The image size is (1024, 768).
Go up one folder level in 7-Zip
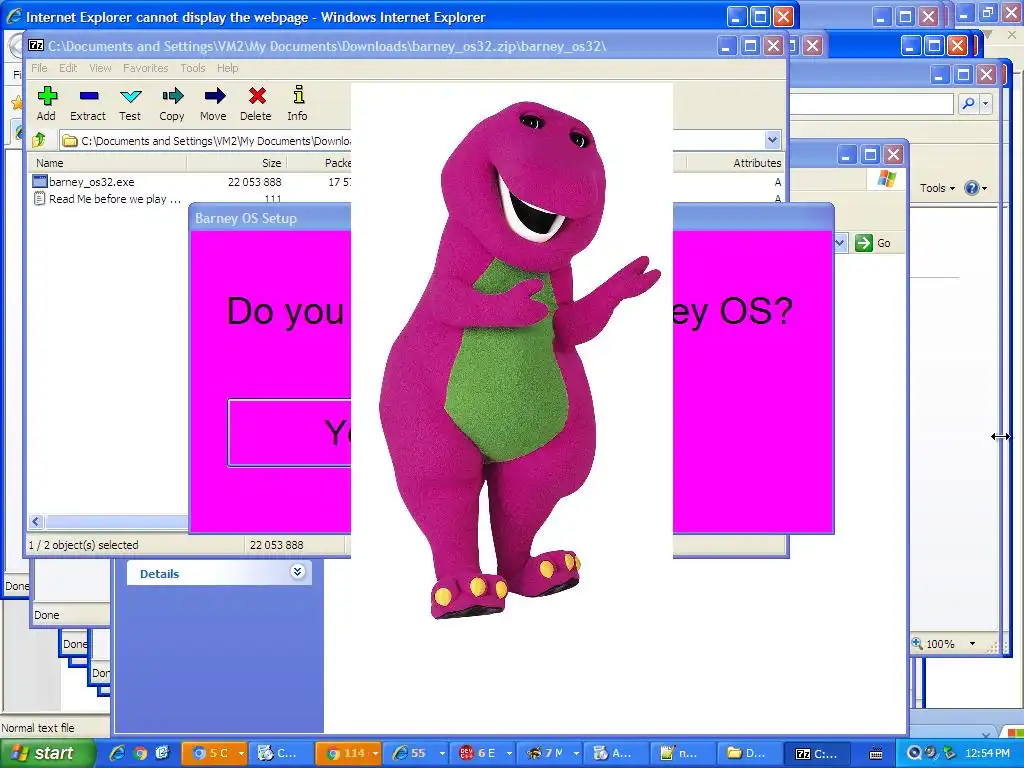(39, 140)
